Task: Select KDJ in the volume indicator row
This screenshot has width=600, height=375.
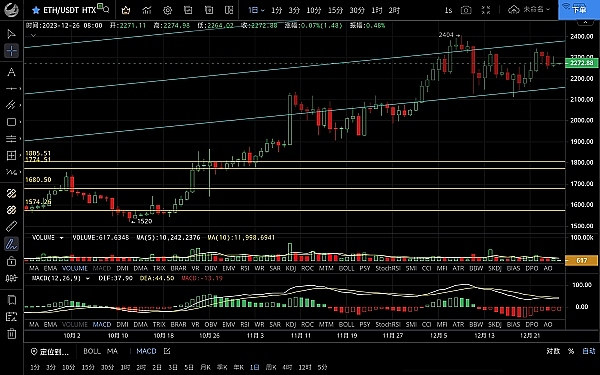Action: [291, 268]
